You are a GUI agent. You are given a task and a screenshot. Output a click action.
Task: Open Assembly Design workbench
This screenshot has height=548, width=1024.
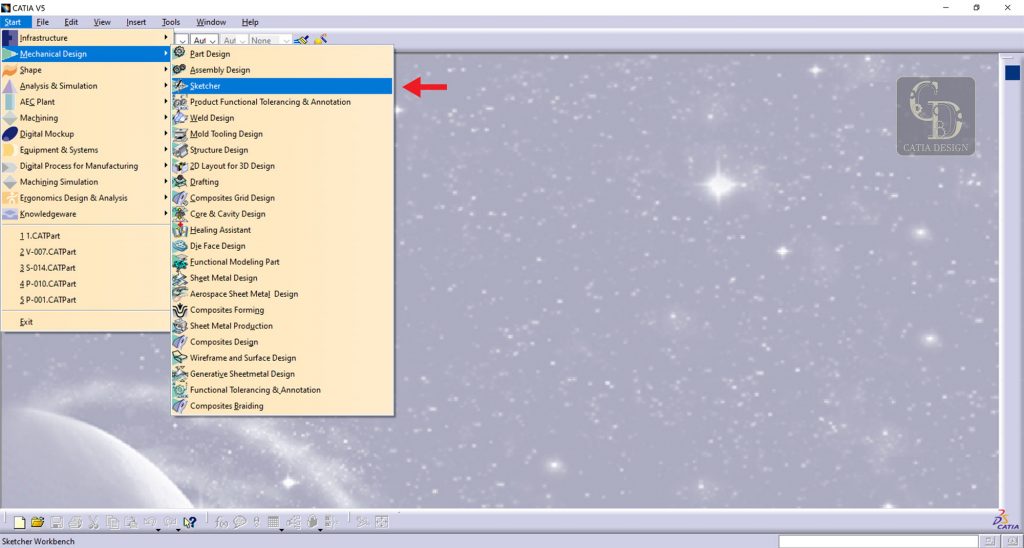click(282, 70)
